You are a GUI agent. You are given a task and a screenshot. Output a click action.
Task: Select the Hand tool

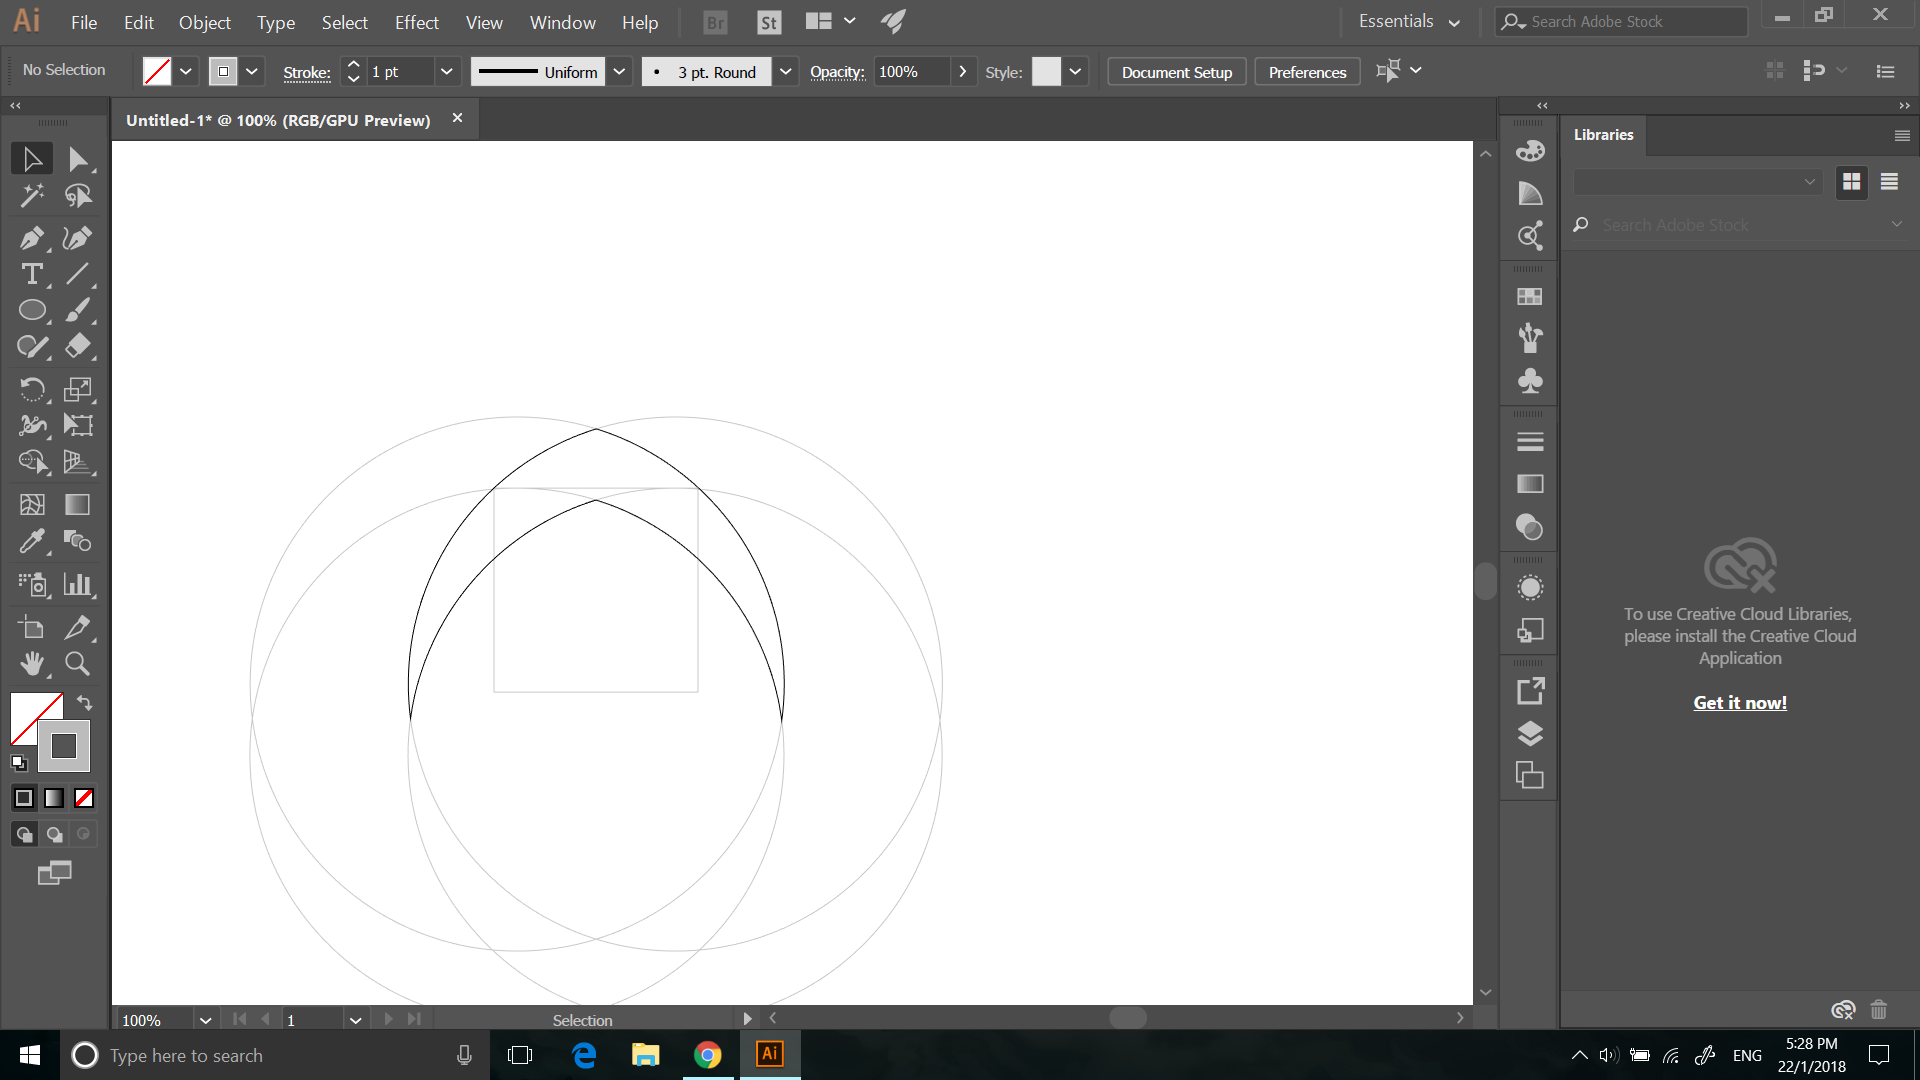(x=31, y=663)
